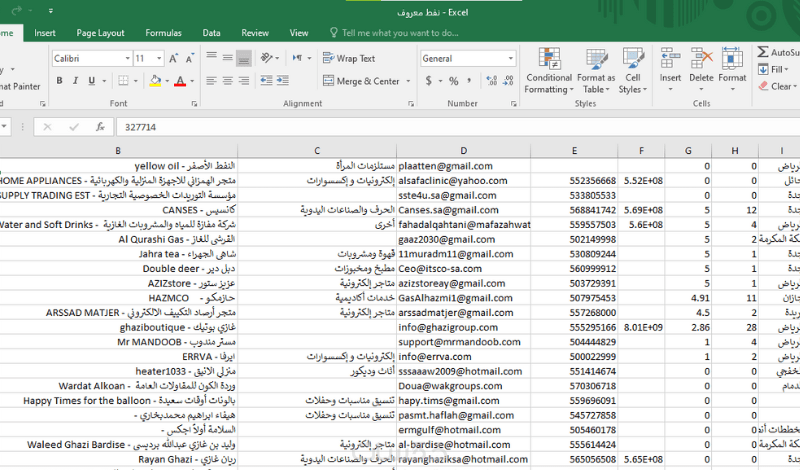The height and width of the screenshot is (470, 800).
Task: Open the Formulas tab
Action: pos(163,33)
